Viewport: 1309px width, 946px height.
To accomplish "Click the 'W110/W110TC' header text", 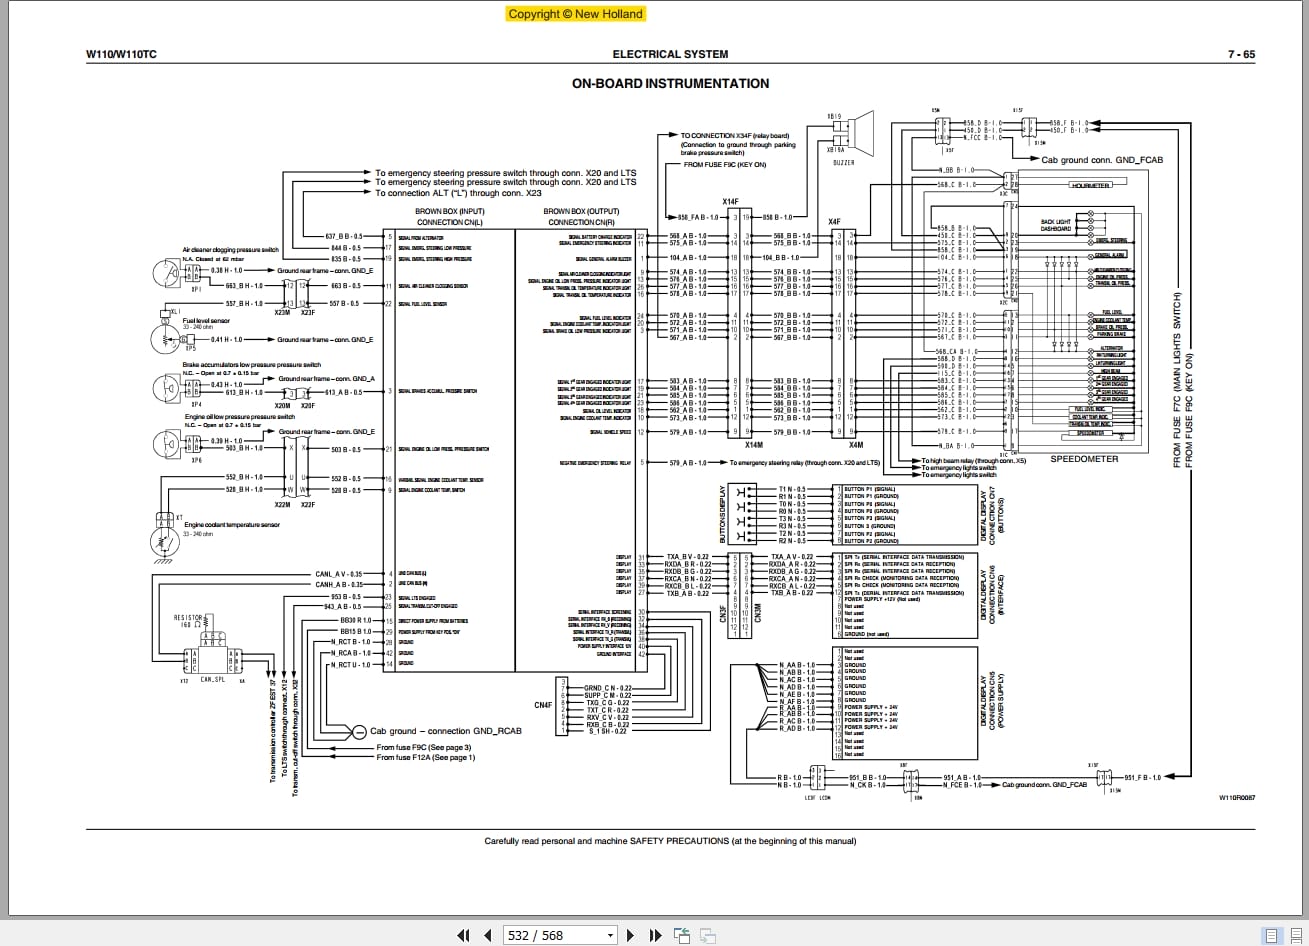I will coord(121,55).
